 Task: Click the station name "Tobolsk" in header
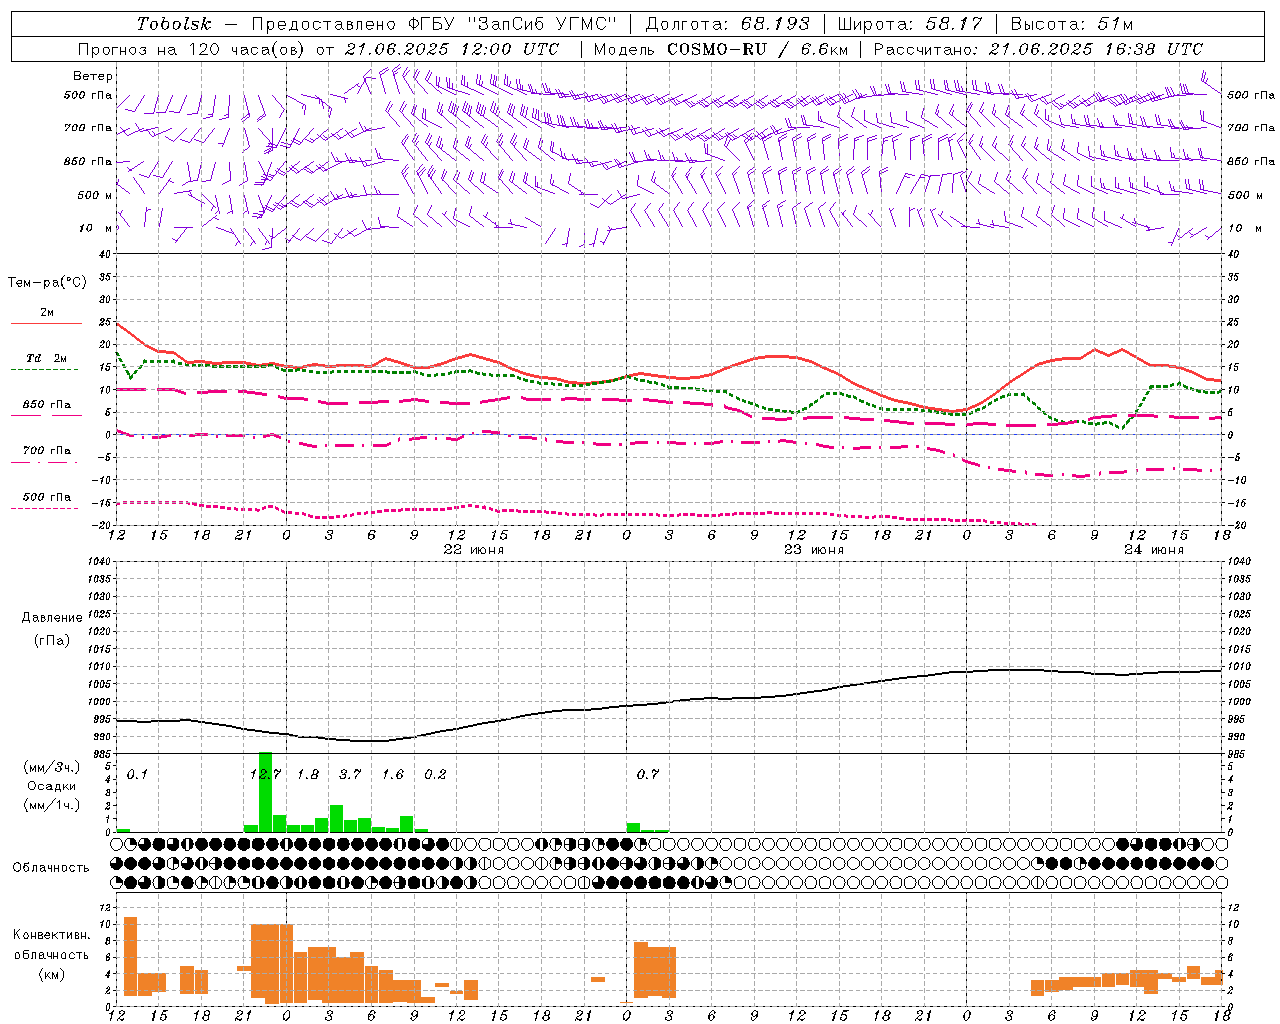[174, 24]
